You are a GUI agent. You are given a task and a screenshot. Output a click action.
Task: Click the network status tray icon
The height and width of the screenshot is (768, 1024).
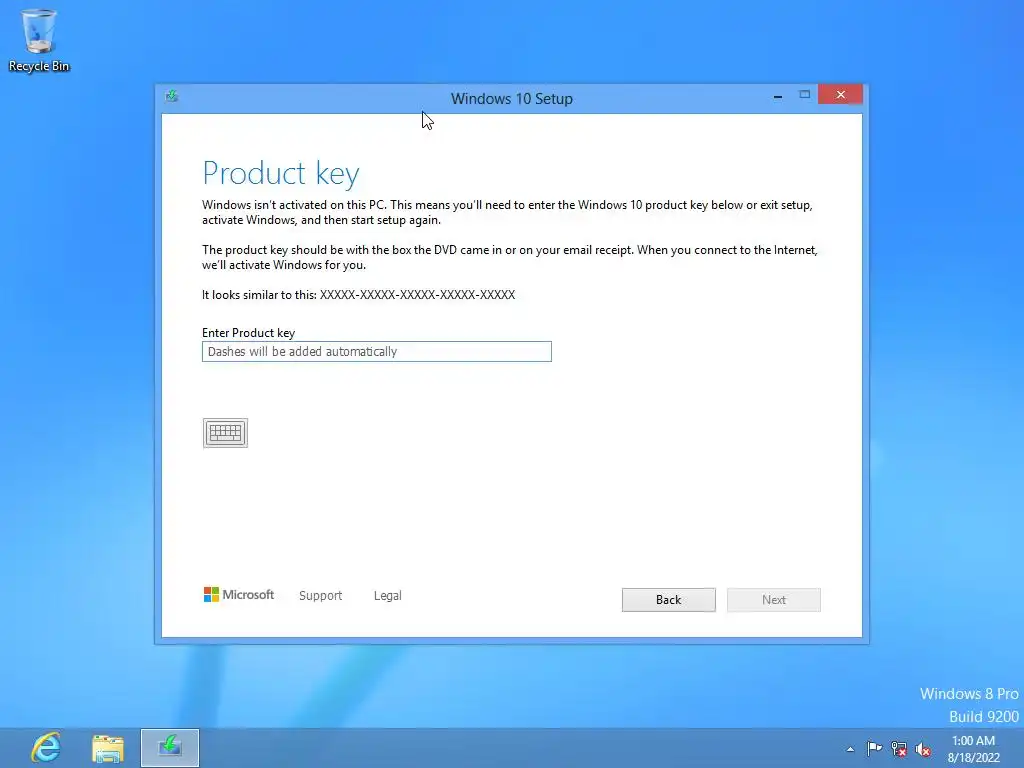point(899,749)
